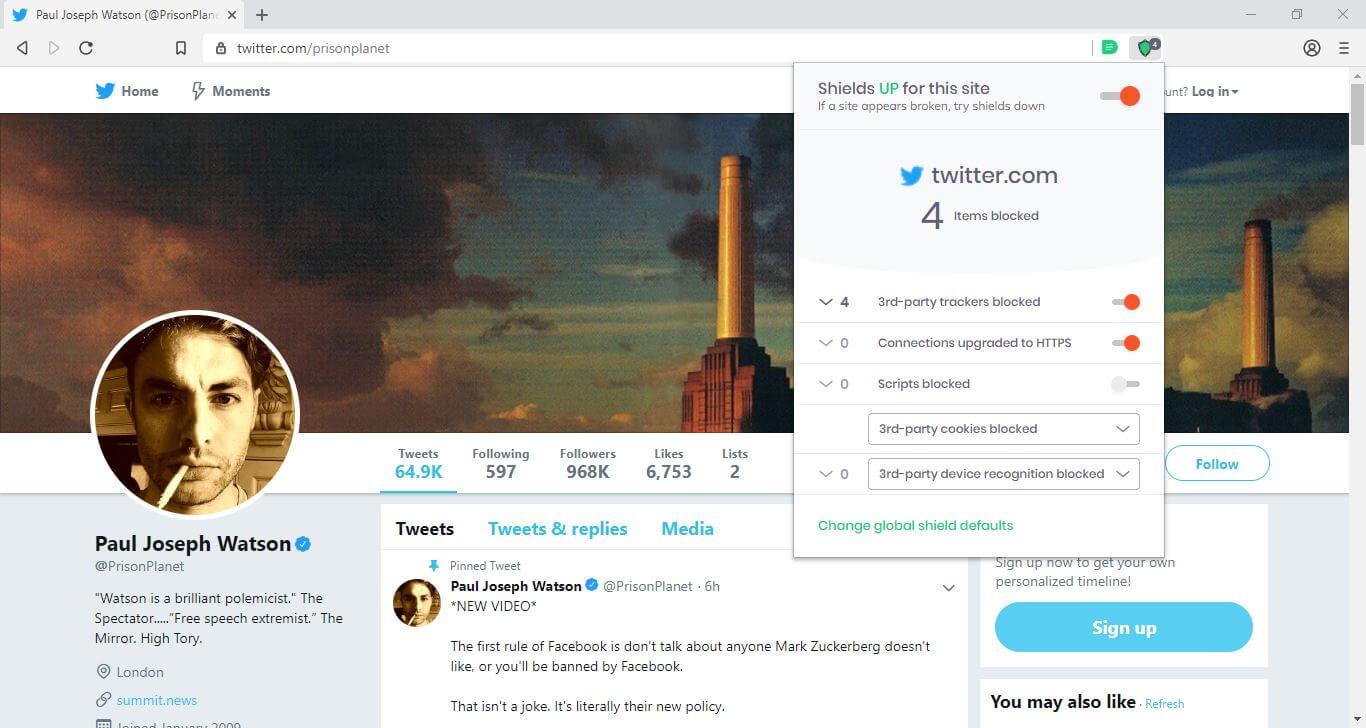Screen dimensions: 1366x728
Task: Click the bookmark icon beside the URL
Action: pos(181,48)
